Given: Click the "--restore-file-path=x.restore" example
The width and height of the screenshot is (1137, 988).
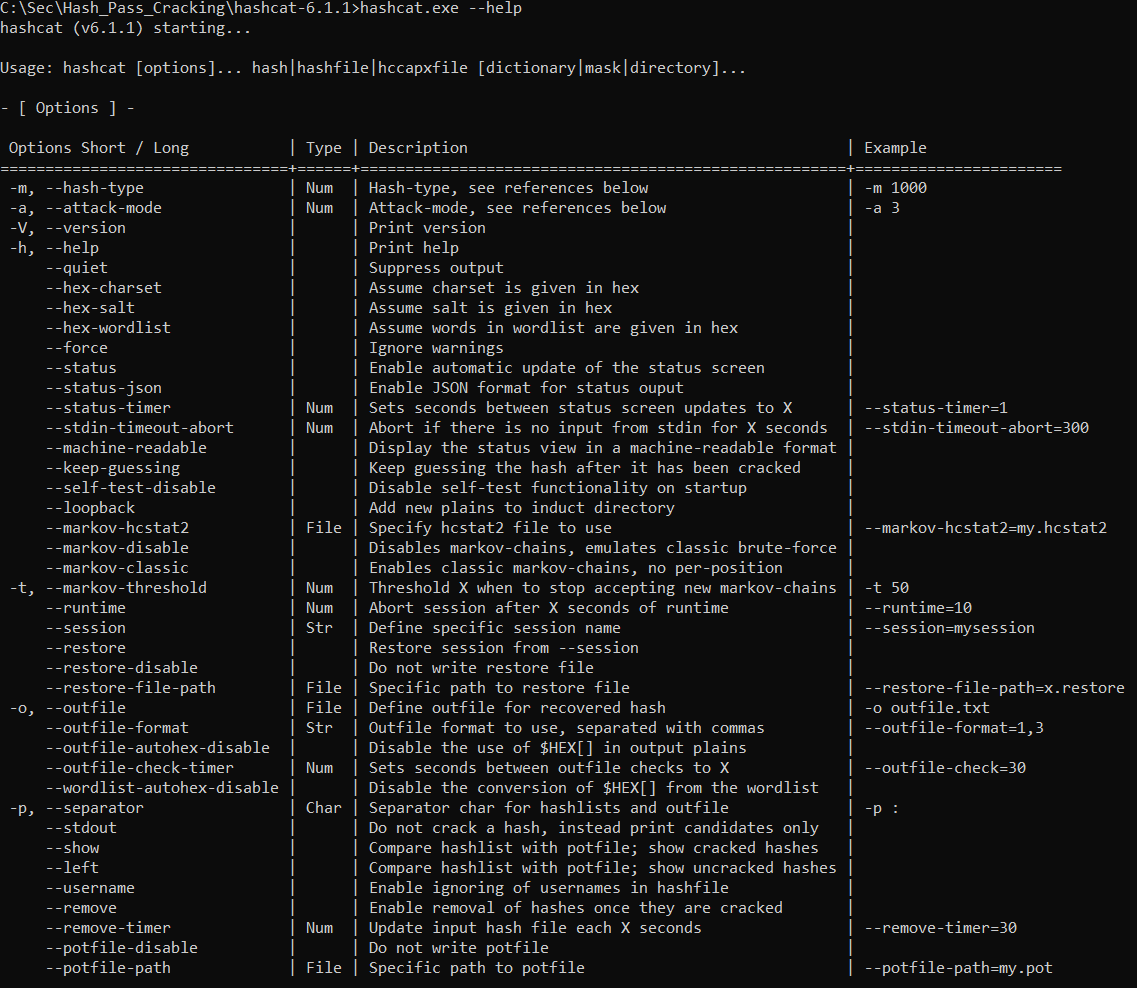Looking at the screenshot, I should pyautogui.click(x=994, y=688).
